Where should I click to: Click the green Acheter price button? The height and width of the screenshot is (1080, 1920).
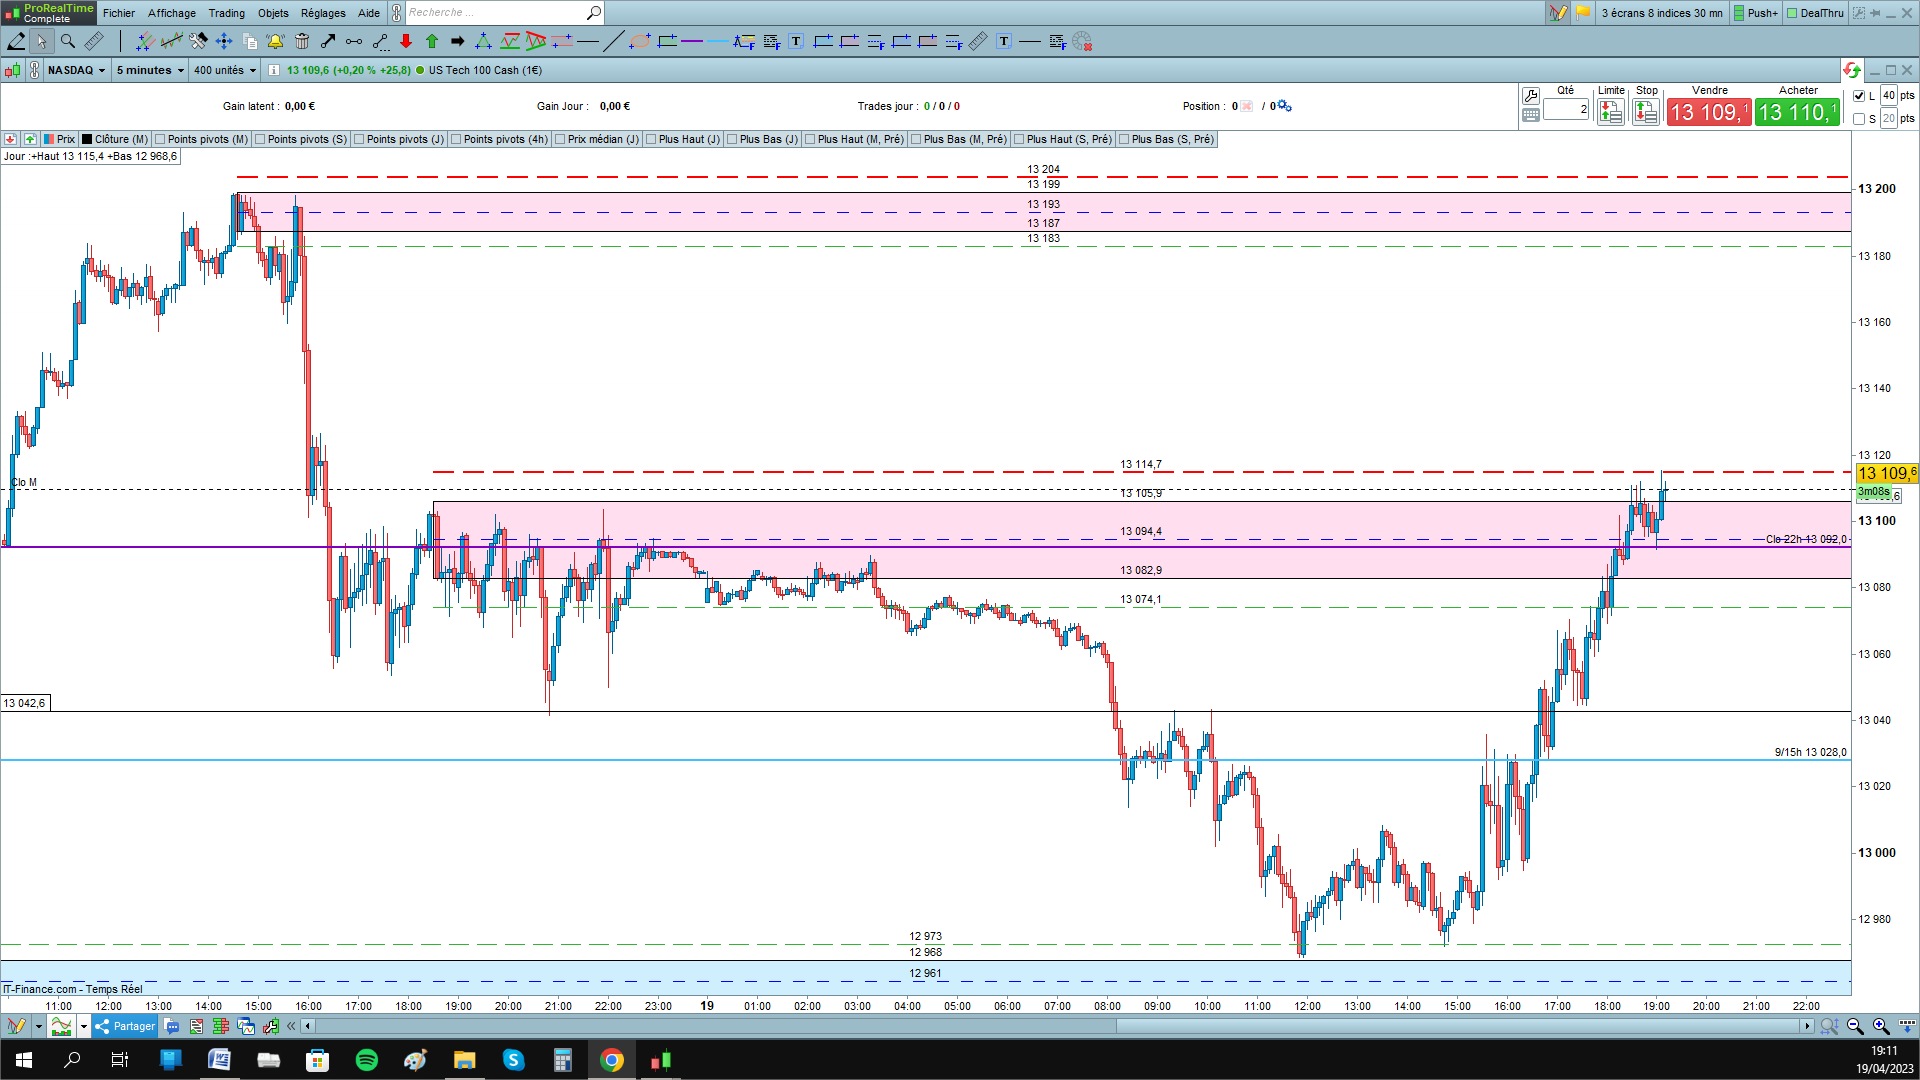pos(1797,113)
